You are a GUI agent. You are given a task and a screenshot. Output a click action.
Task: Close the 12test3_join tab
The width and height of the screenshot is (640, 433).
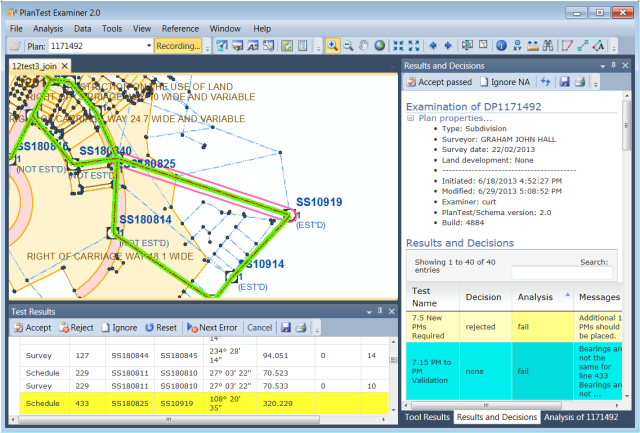(64, 66)
